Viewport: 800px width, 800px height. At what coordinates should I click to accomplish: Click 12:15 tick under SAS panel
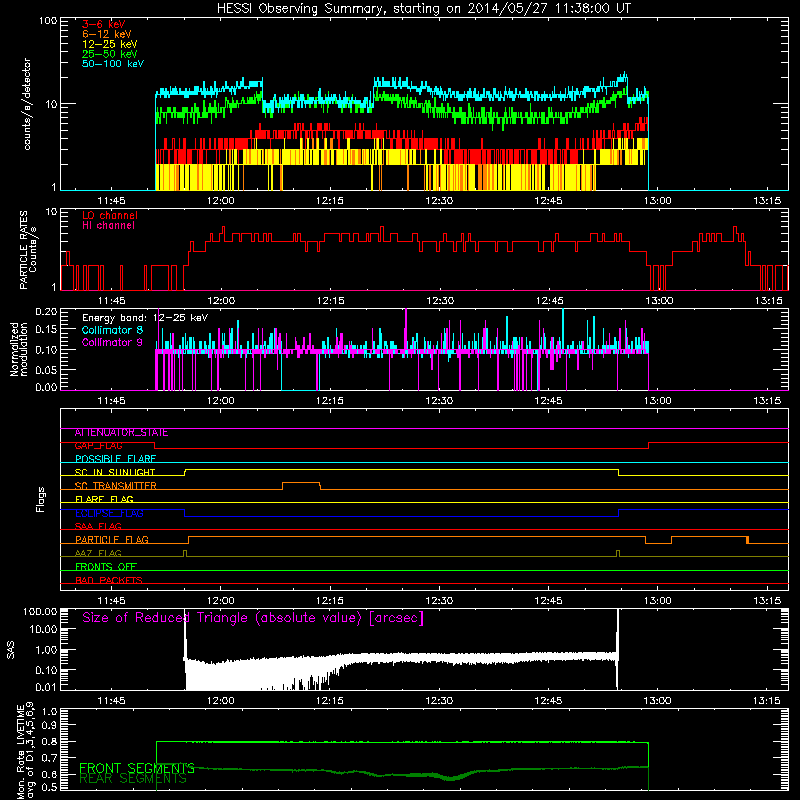(x=330, y=701)
